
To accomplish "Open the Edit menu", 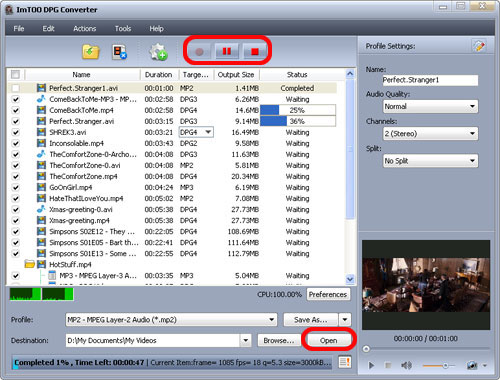I will [48, 29].
